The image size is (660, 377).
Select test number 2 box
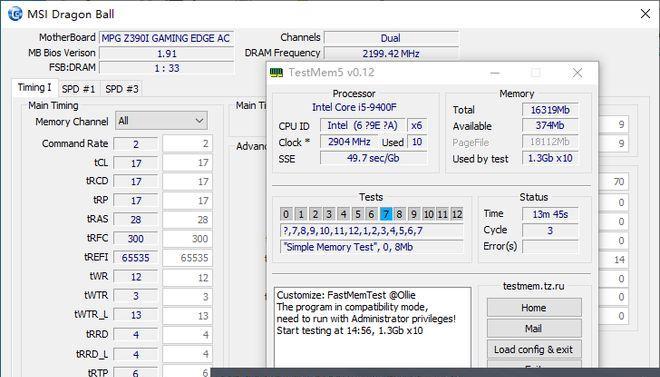(315, 214)
